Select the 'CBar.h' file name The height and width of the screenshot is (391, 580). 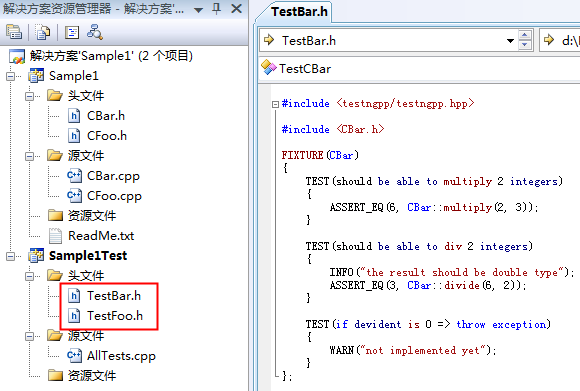106,116
